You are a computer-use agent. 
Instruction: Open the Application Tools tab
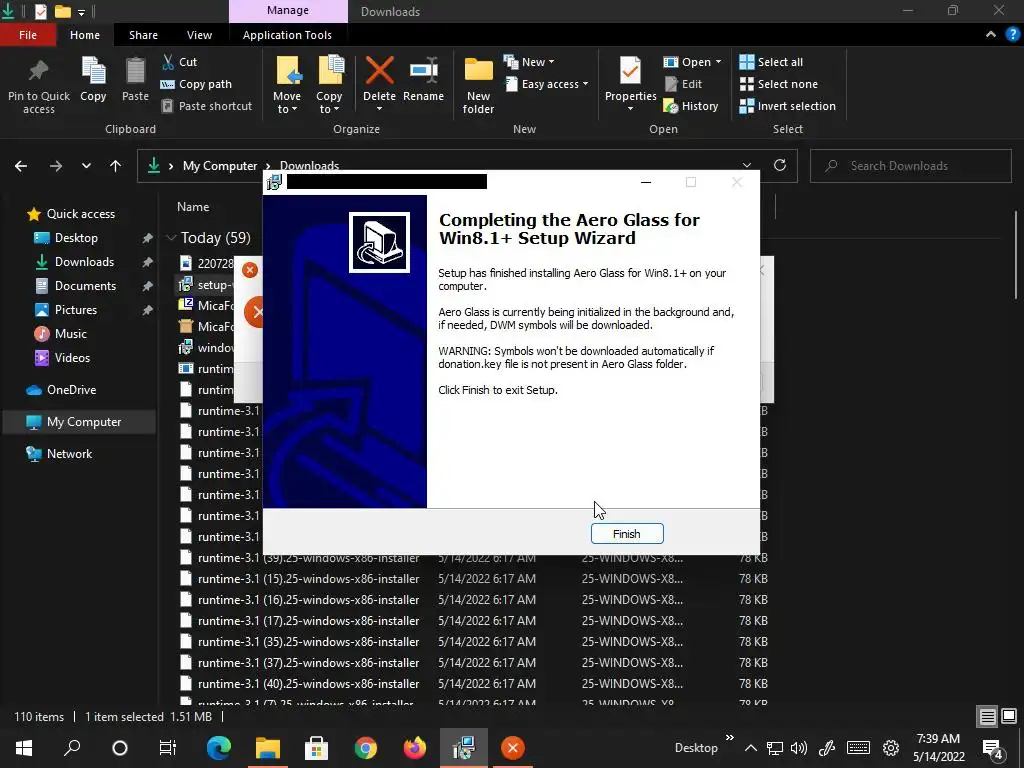287,35
